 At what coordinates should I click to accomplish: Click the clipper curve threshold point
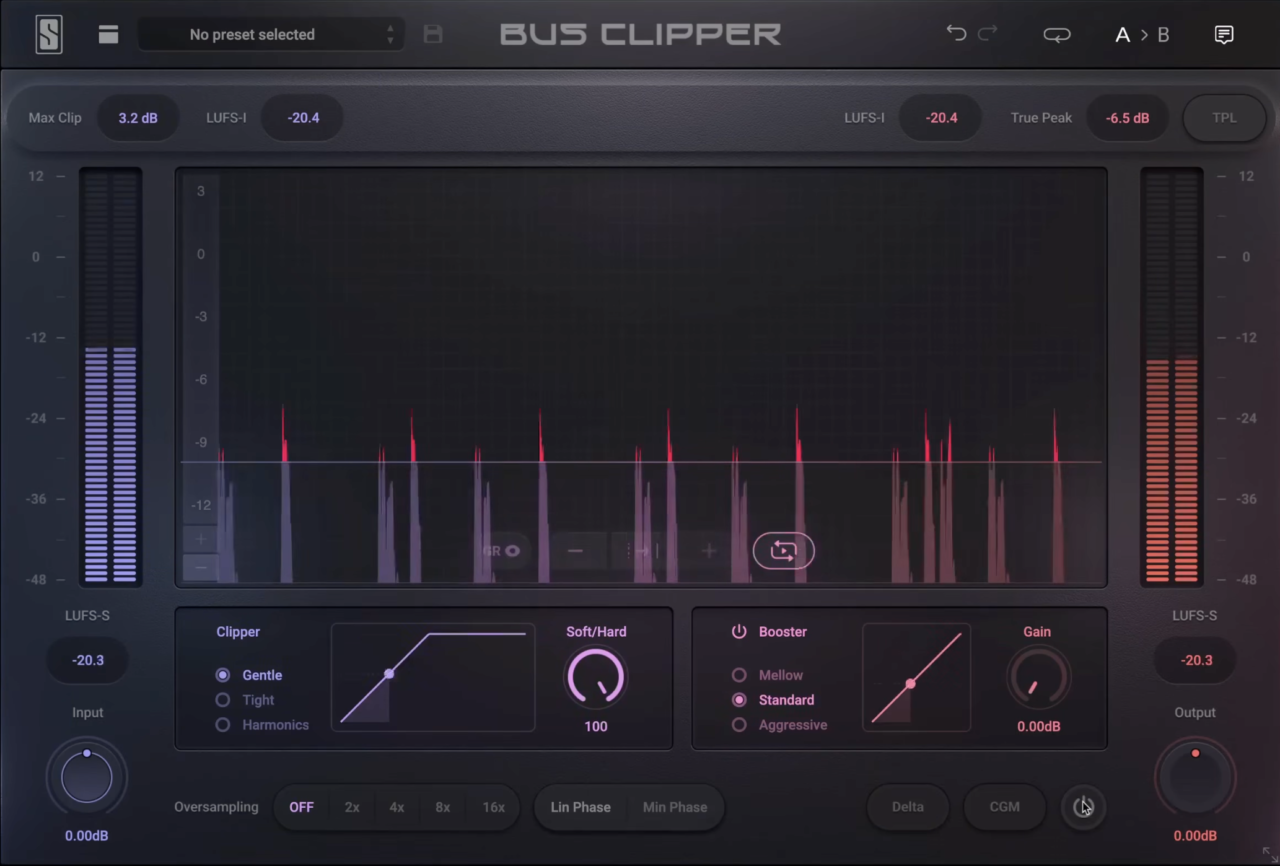(x=389, y=674)
